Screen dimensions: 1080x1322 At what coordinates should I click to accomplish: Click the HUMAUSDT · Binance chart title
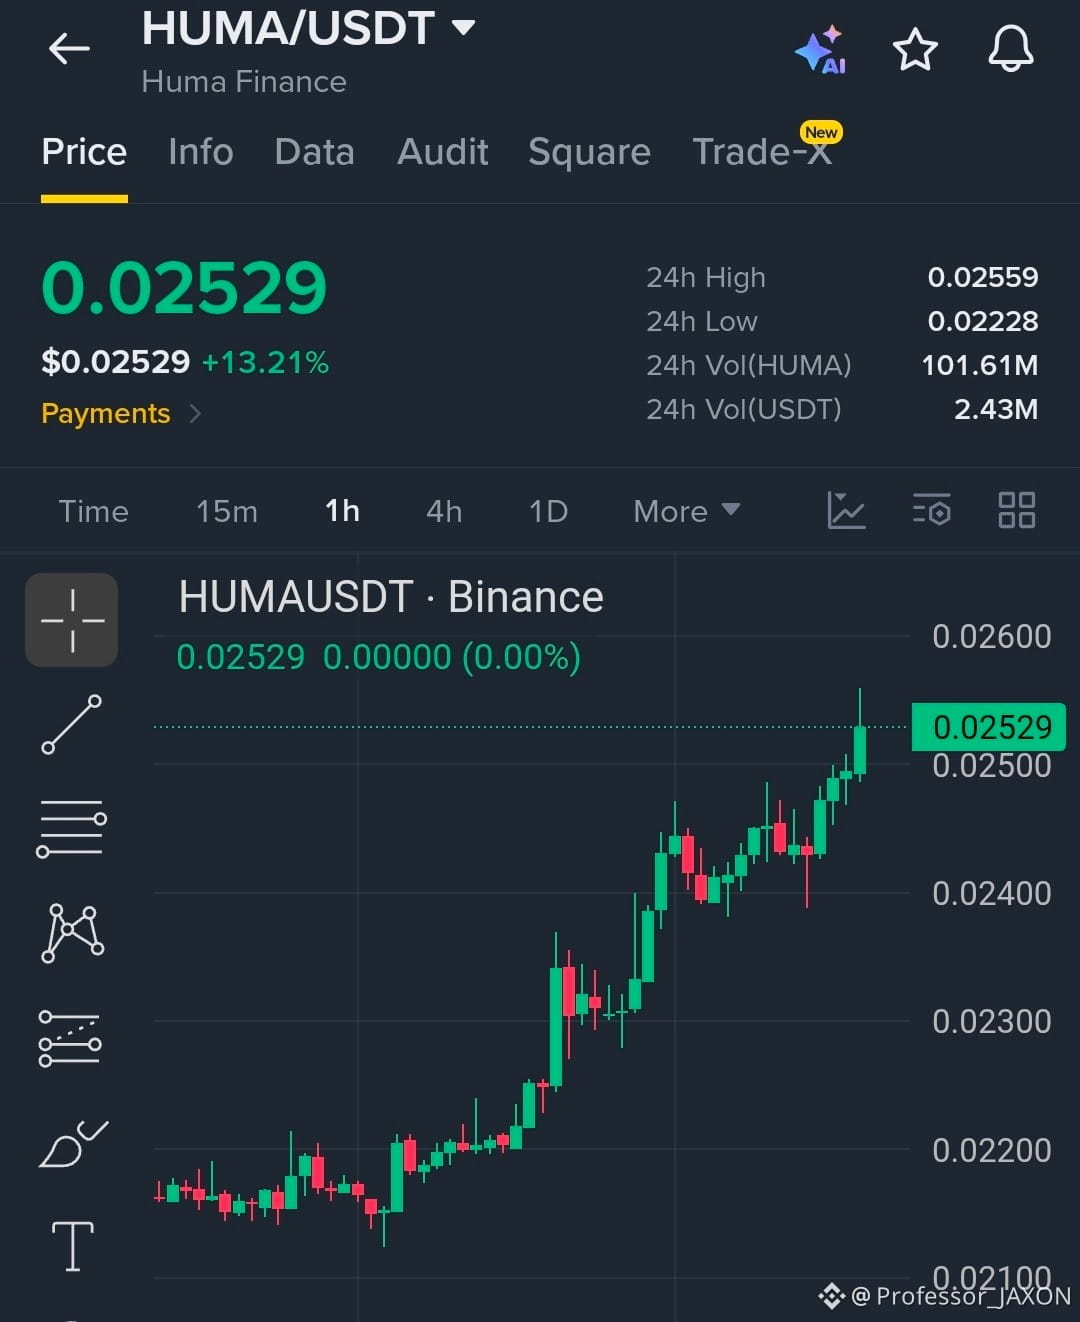[391, 597]
